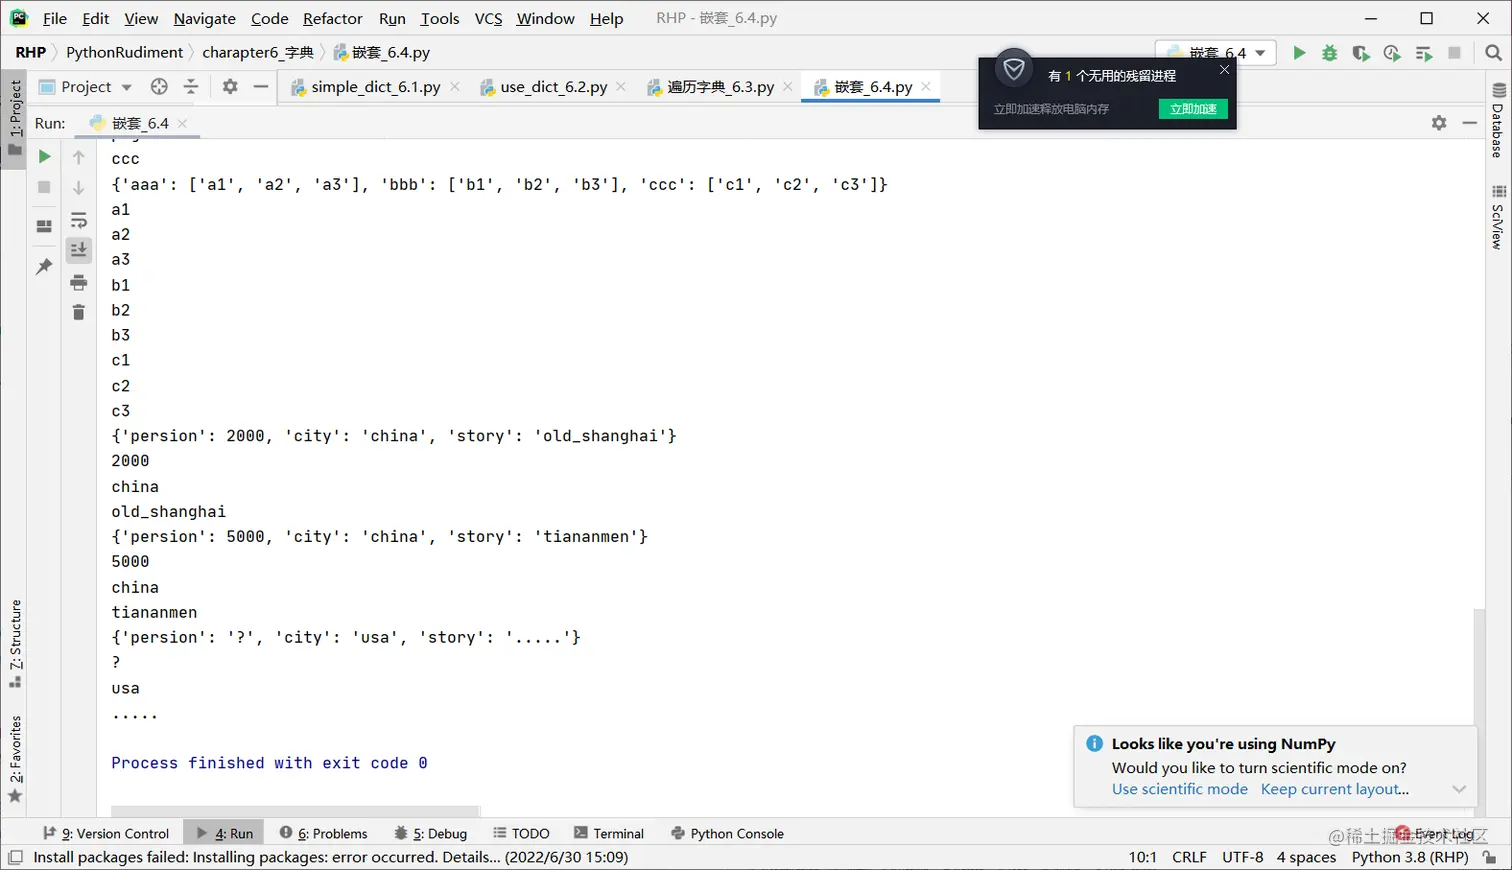Toggle scroll to end of output

click(x=79, y=250)
